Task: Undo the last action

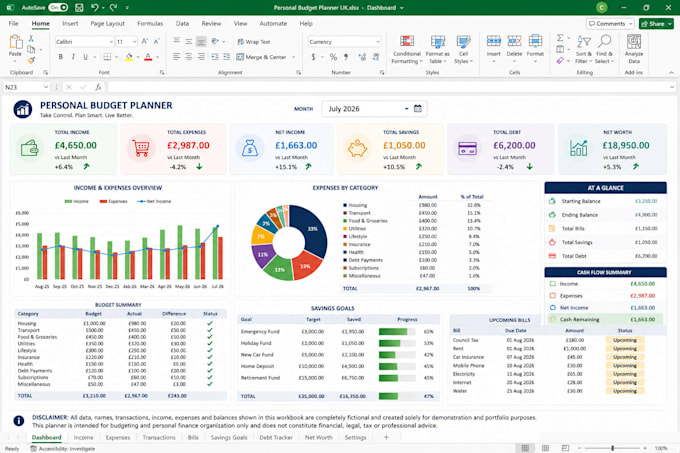Action: 95,7
